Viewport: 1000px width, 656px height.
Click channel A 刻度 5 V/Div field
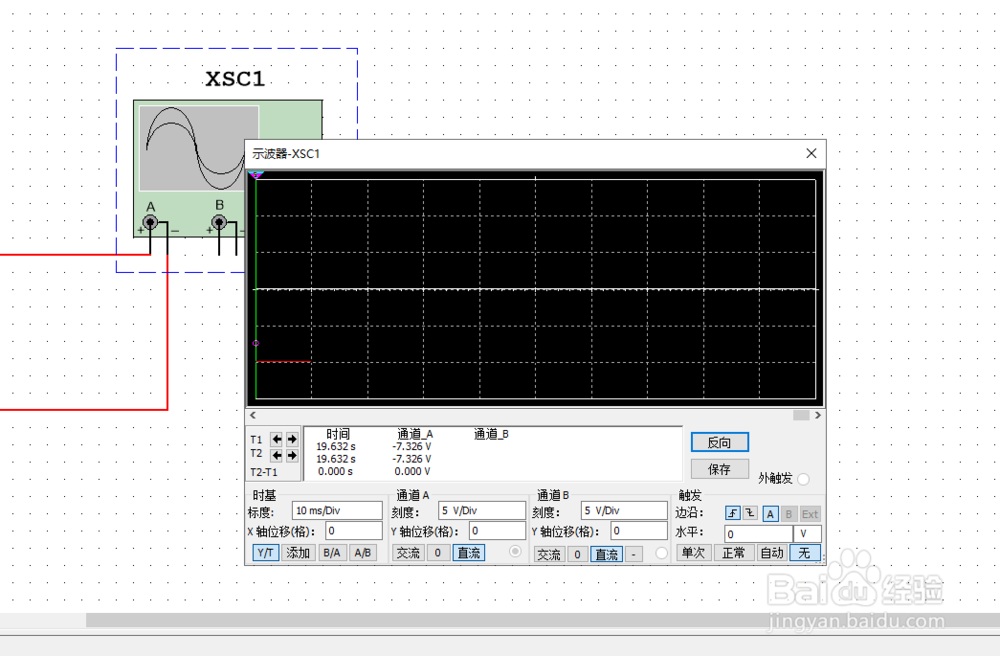tap(482, 511)
